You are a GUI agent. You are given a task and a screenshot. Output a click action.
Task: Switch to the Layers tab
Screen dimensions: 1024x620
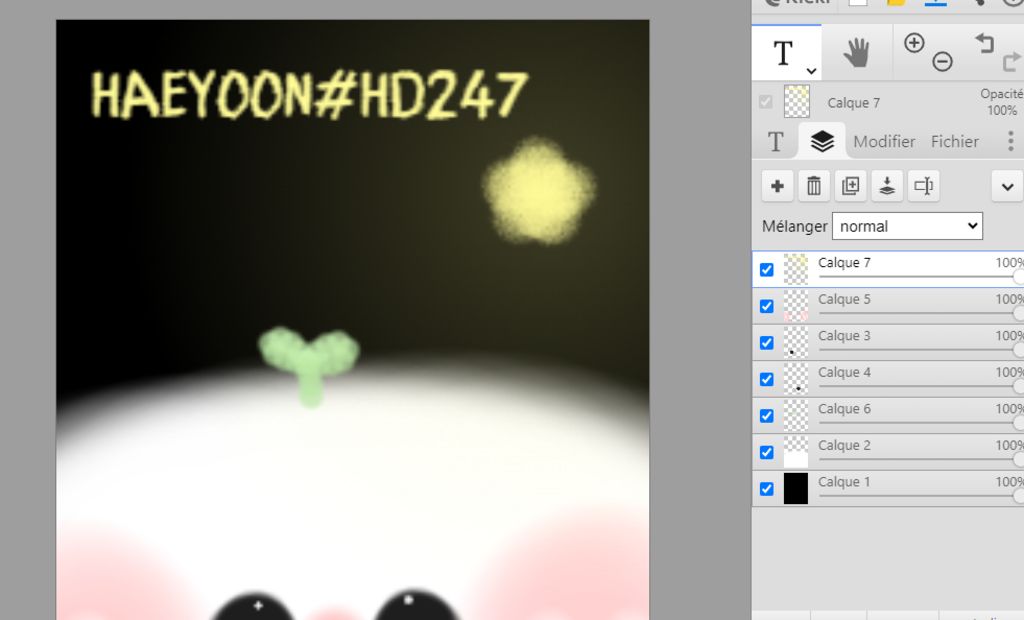click(x=822, y=141)
